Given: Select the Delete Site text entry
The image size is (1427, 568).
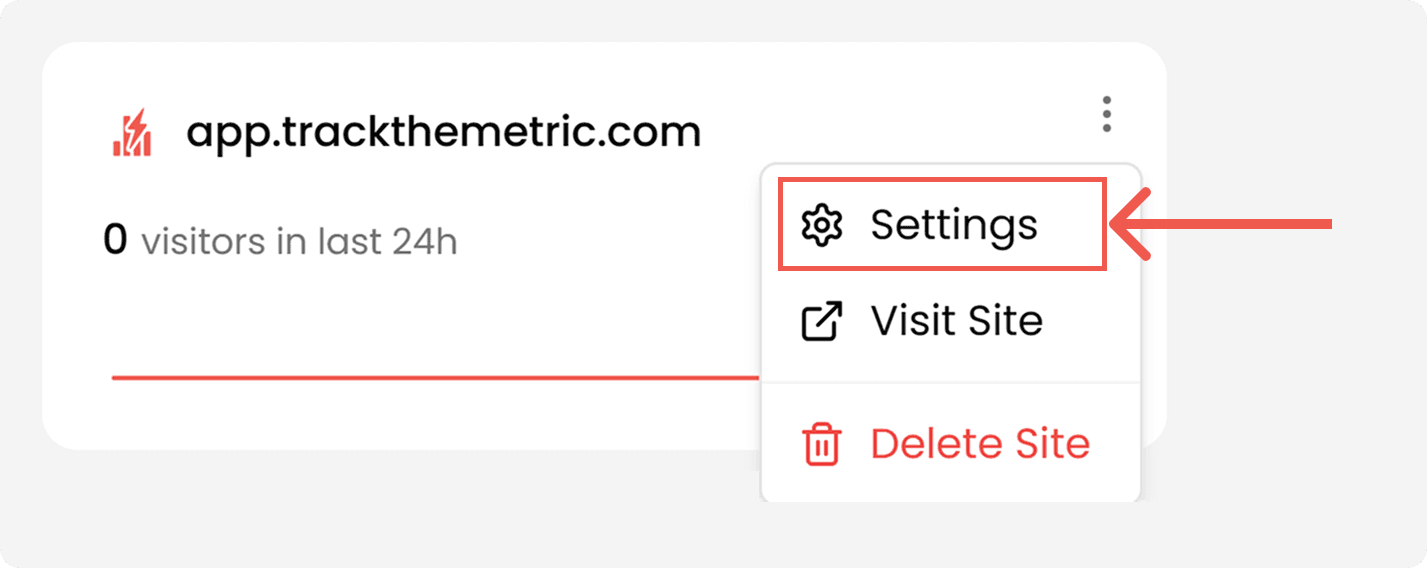Looking at the screenshot, I should coord(980,444).
